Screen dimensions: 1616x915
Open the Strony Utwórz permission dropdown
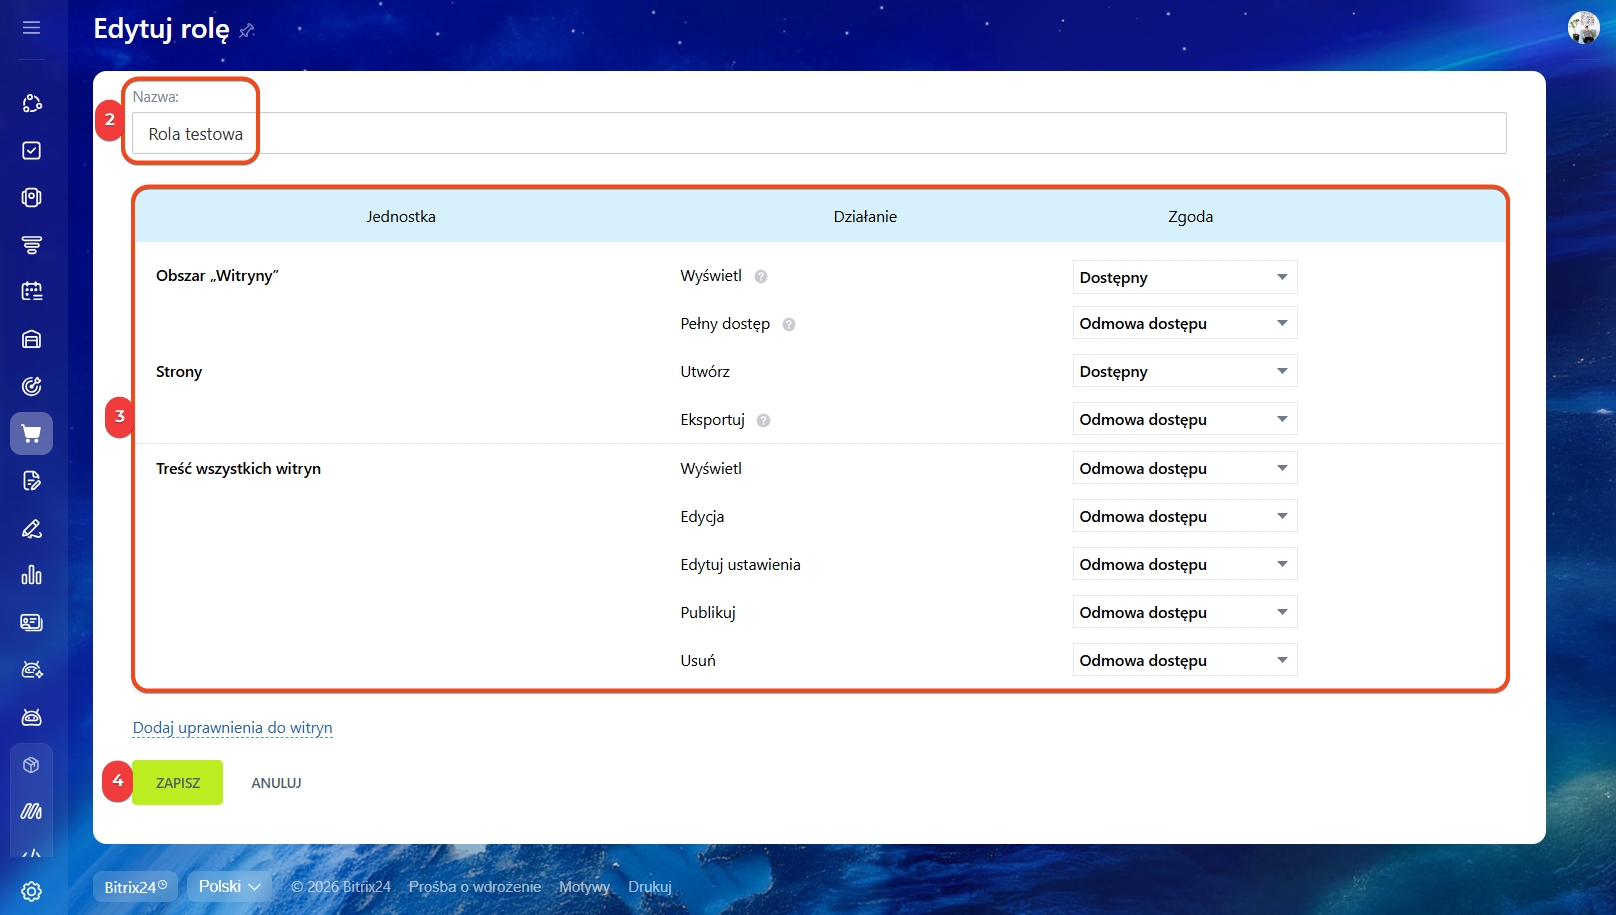click(1184, 371)
